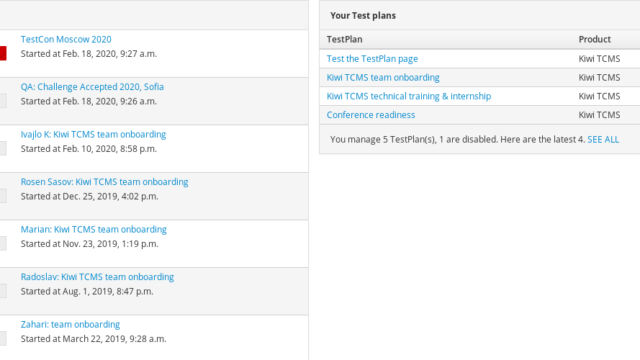Open Ivajlo K: Kiwi TCMS team onboarding

93,134
